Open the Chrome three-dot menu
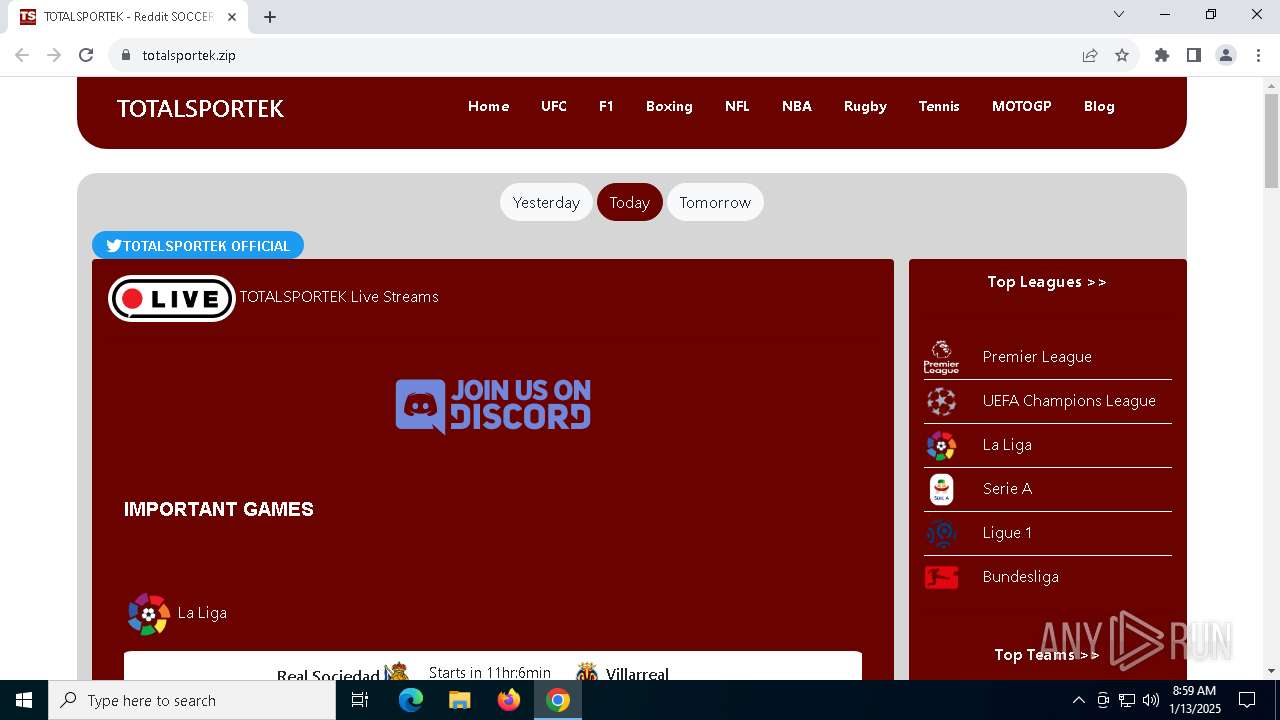 pos(1258,55)
